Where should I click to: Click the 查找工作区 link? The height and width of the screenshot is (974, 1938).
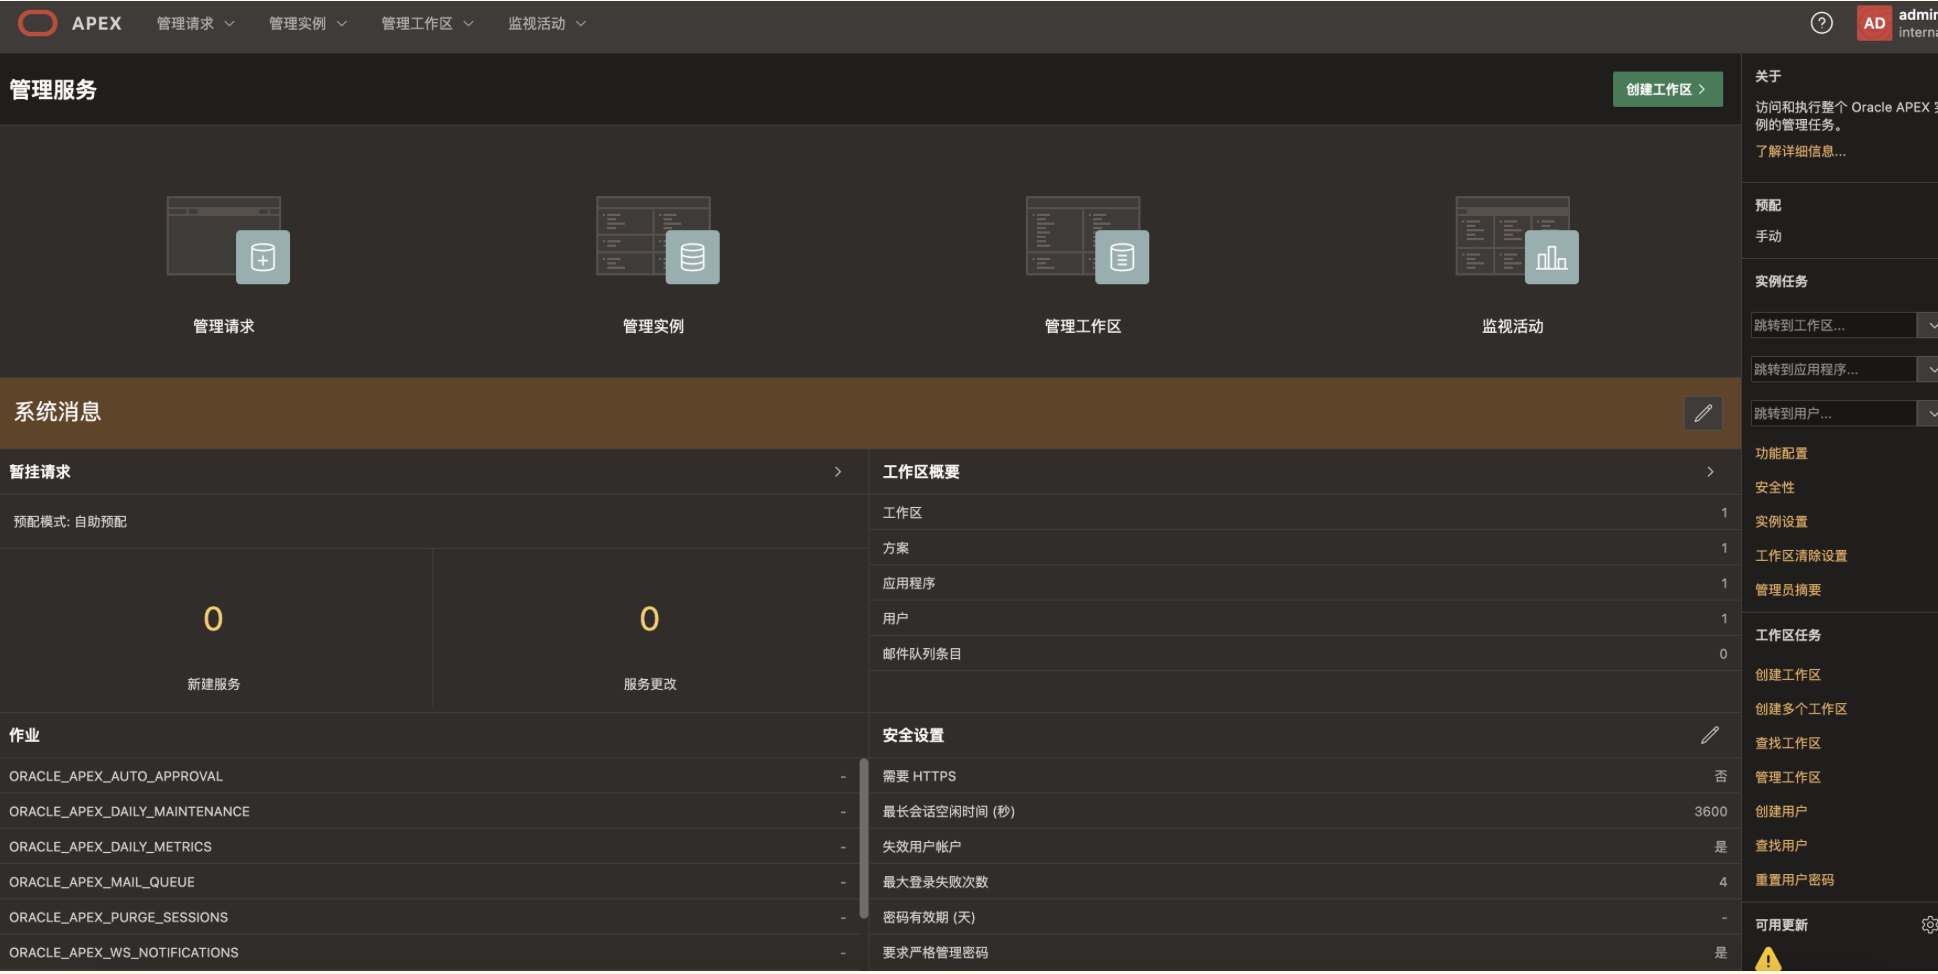[x=1788, y=743]
